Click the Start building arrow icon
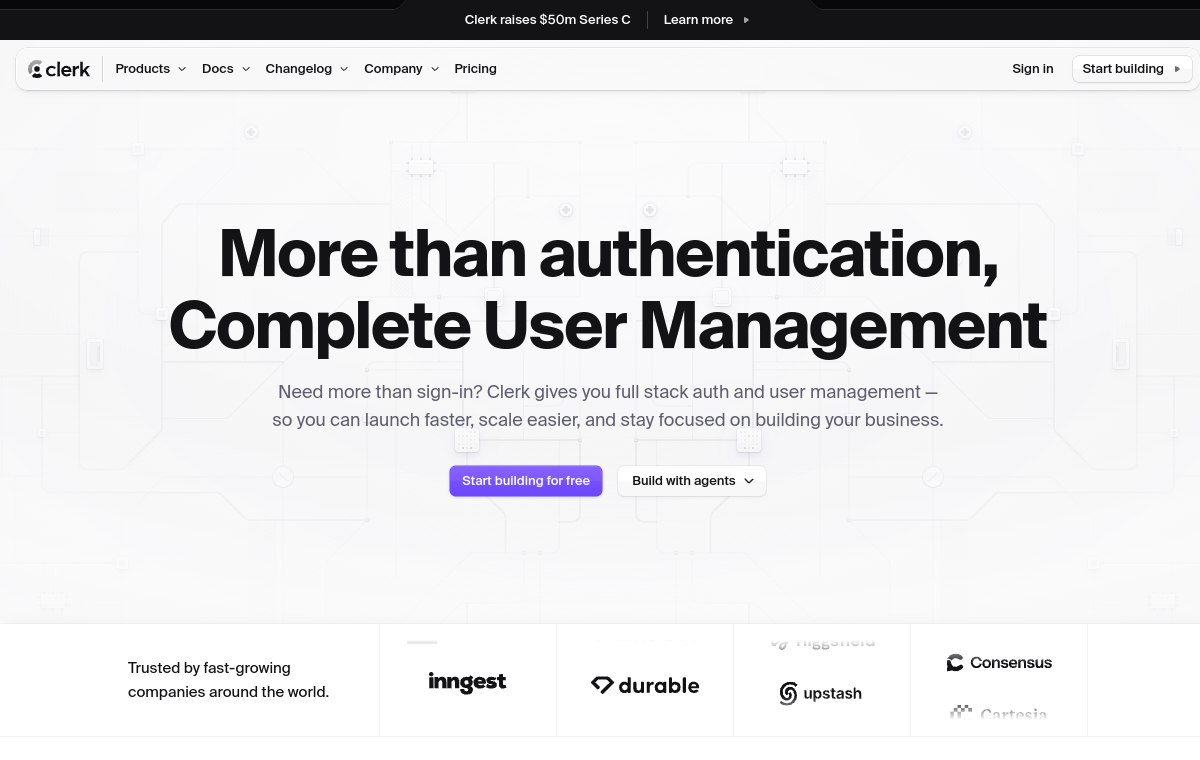Image resolution: width=1200 pixels, height=760 pixels. [1177, 69]
